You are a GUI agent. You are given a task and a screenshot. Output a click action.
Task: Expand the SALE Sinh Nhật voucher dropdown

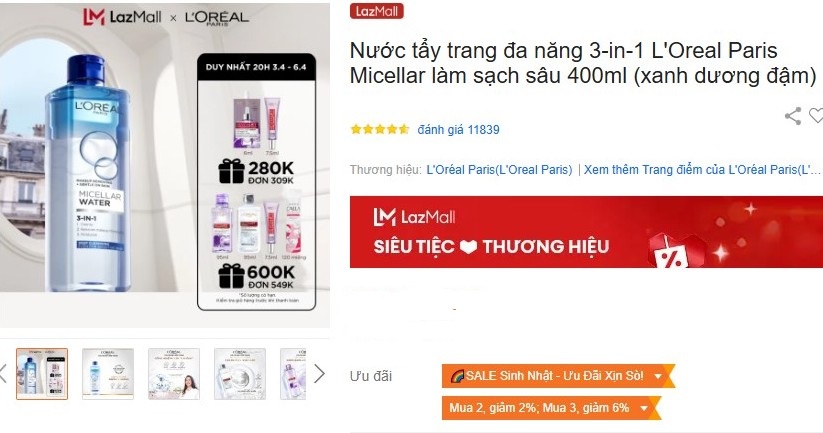(x=557, y=376)
